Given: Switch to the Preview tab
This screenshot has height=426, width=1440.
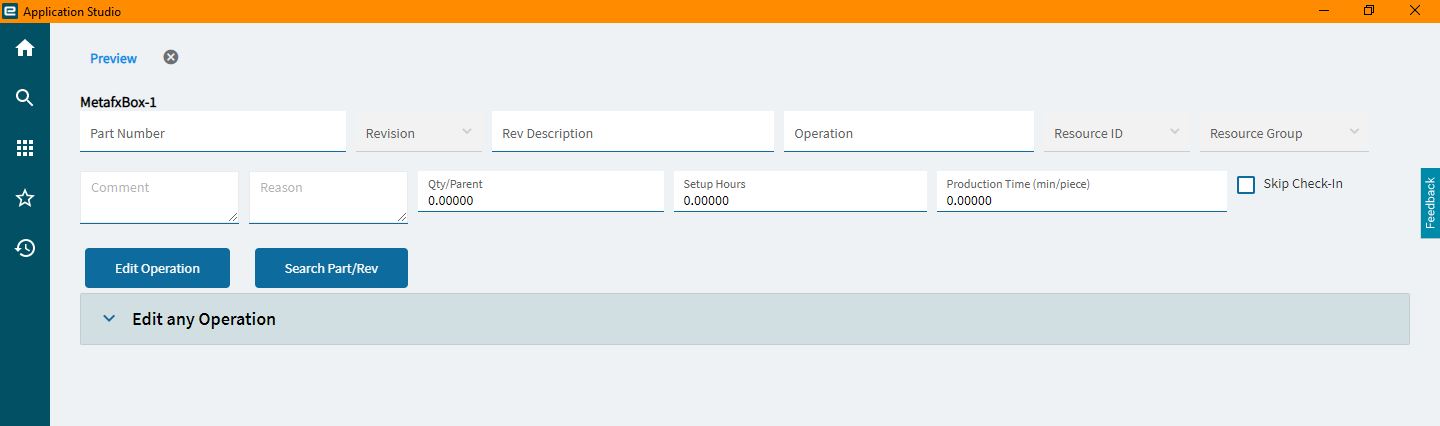Looking at the screenshot, I should point(113,58).
